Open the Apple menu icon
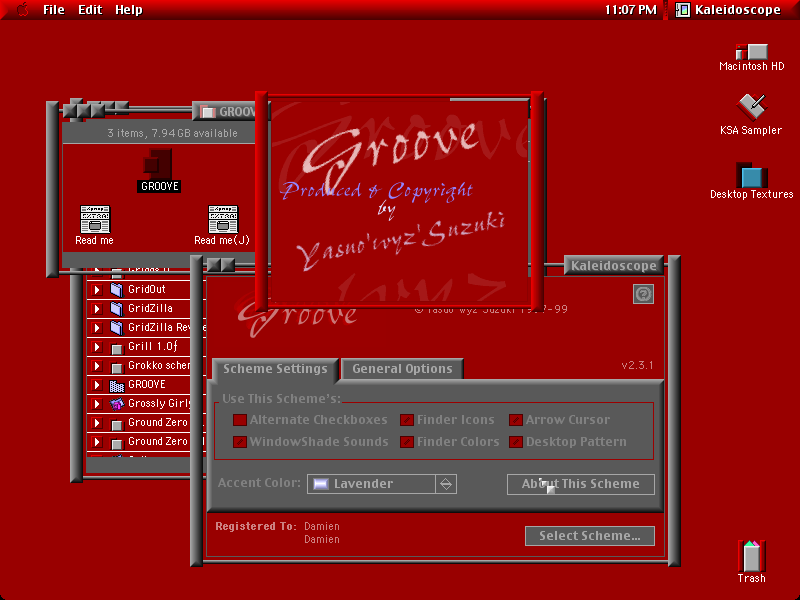The image size is (800, 600). point(23,9)
